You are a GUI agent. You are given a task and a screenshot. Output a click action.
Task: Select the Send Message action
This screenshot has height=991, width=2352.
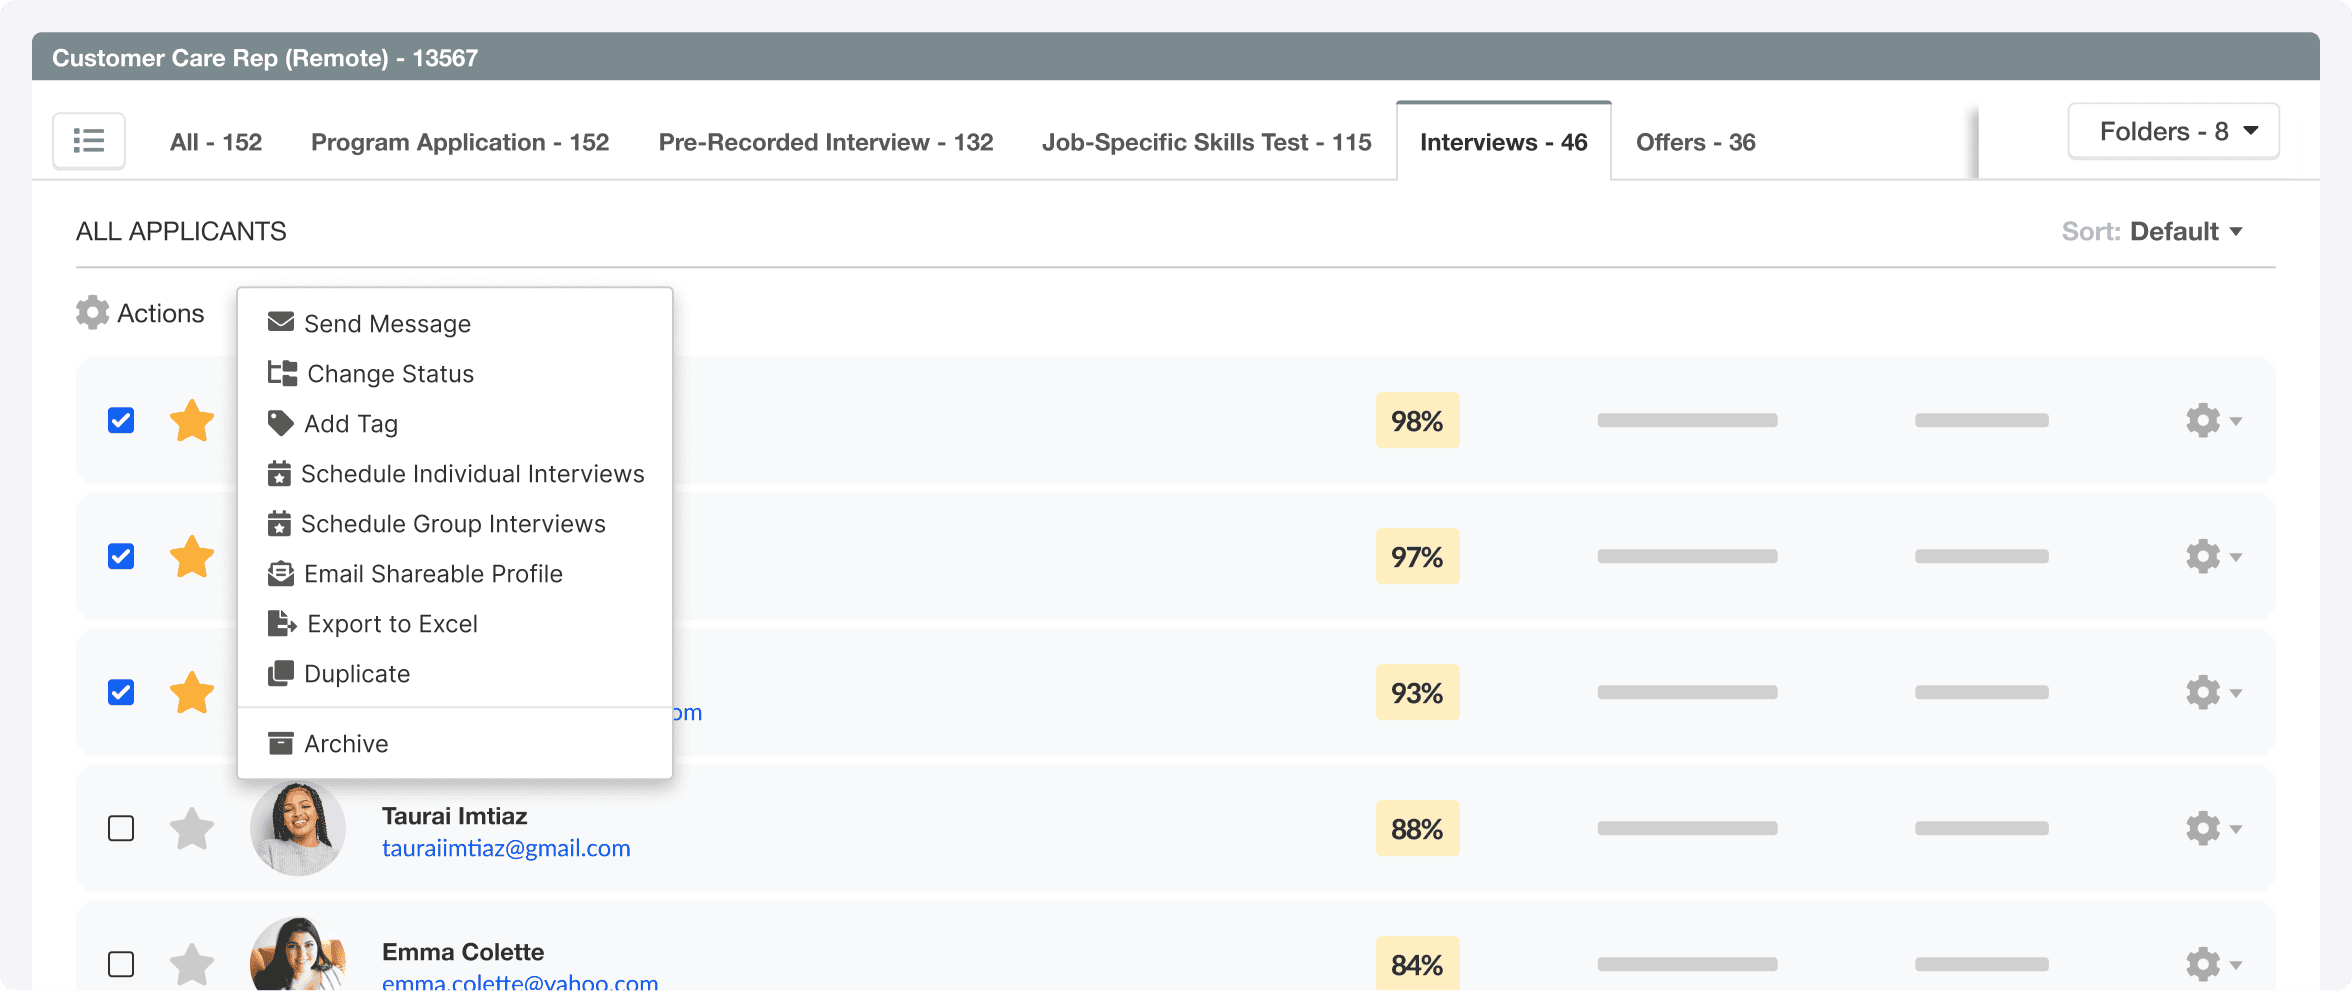click(x=388, y=322)
